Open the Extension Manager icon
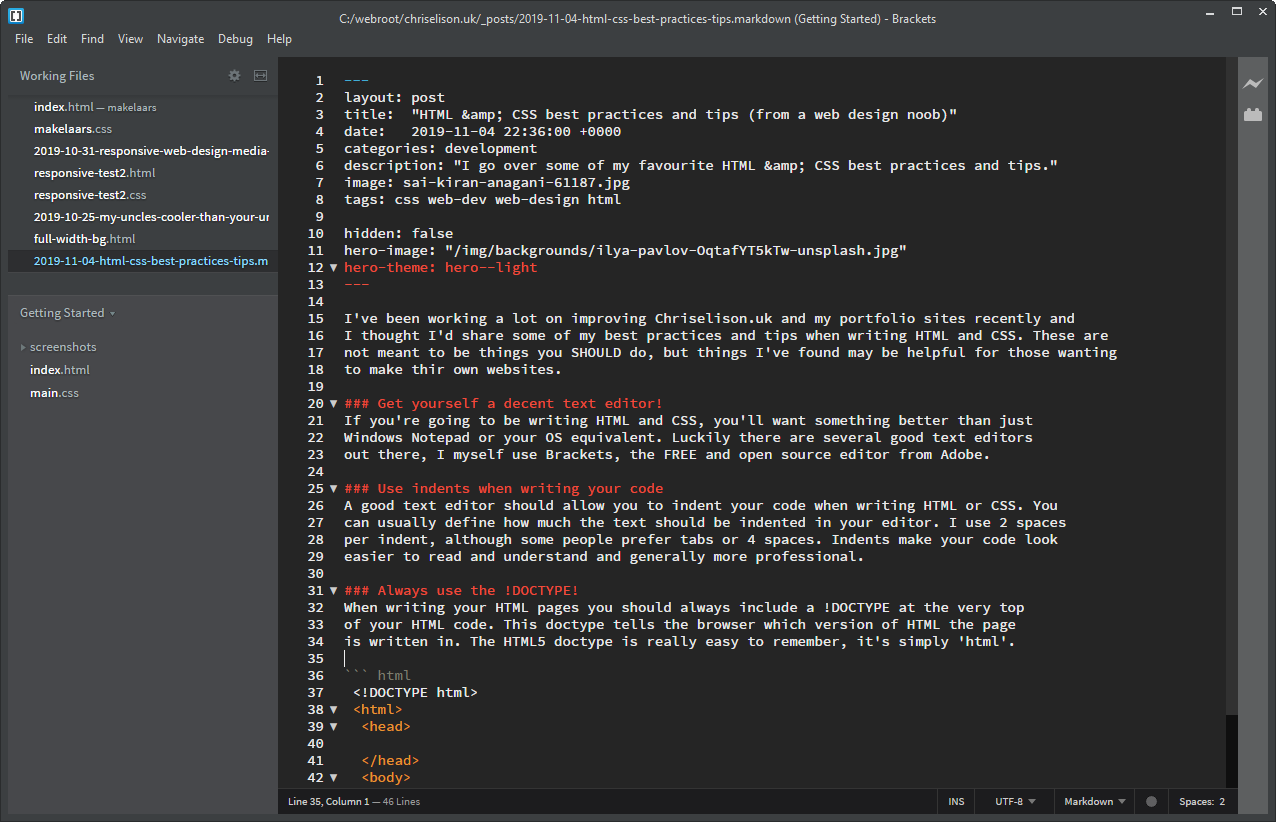Screen dimensions: 1276x822 (1253, 114)
